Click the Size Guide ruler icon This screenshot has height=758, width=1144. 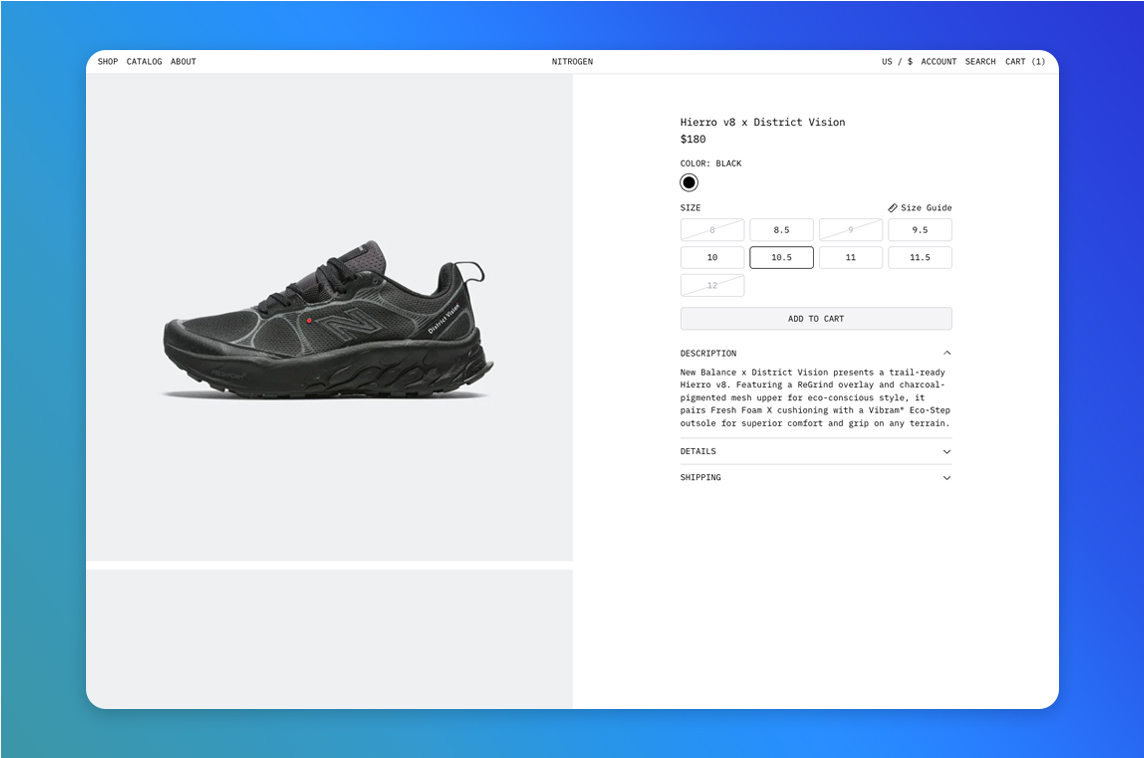pyautogui.click(x=892, y=208)
